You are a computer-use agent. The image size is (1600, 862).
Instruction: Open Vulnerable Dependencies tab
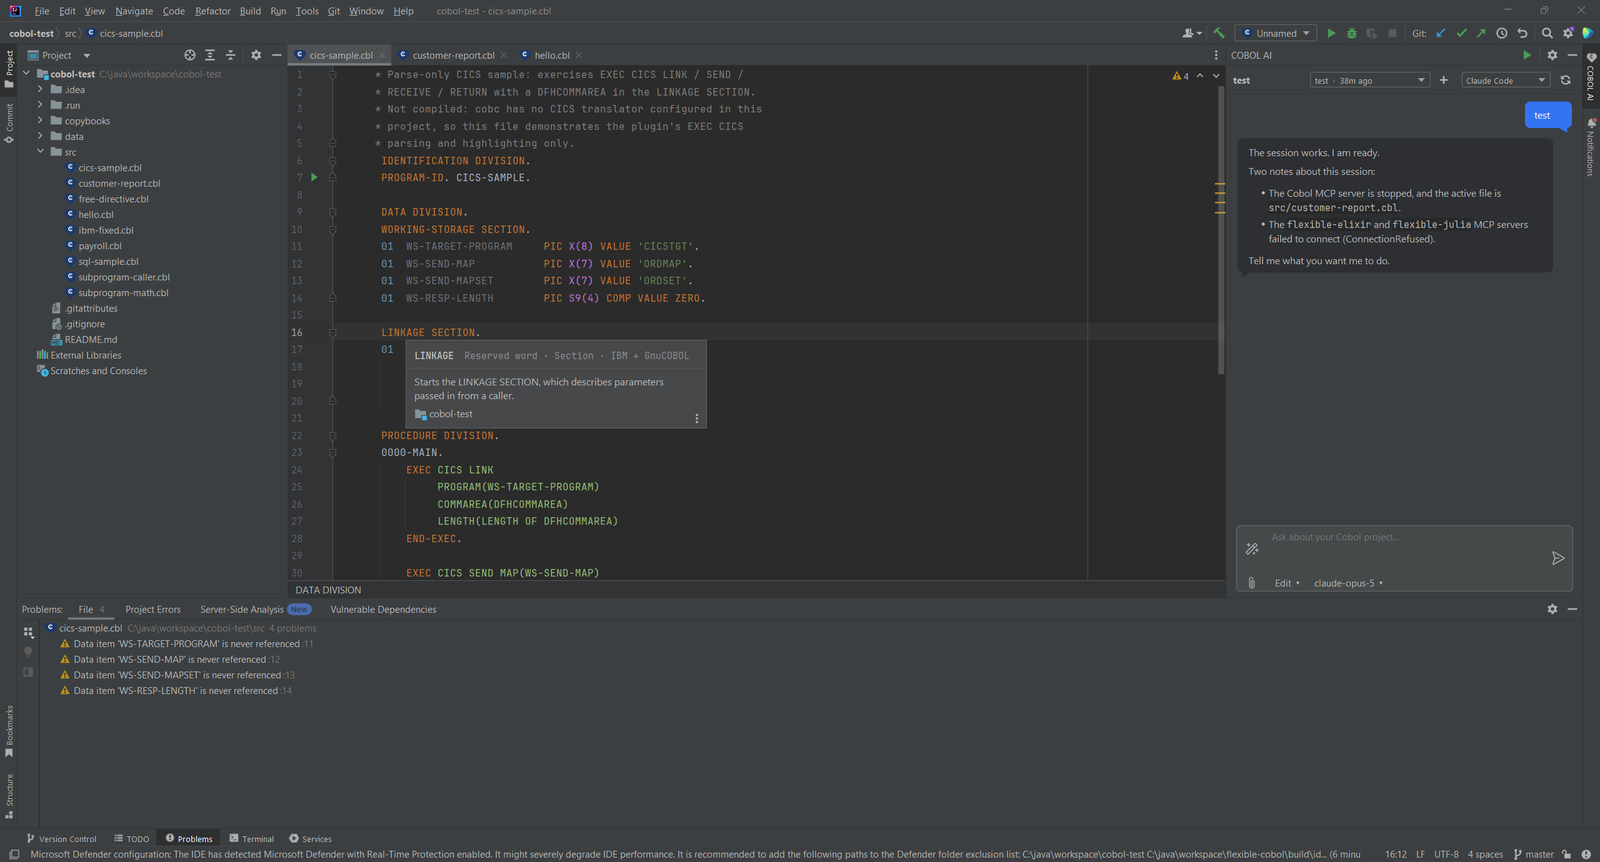coord(383,609)
